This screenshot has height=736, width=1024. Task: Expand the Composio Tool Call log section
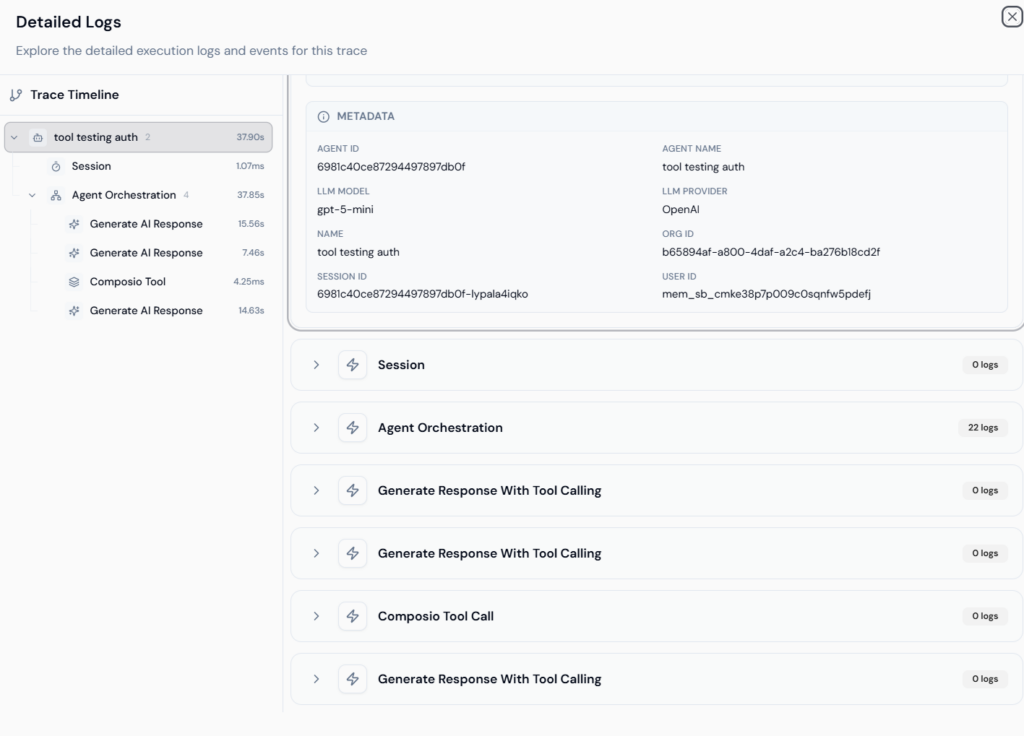click(316, 616)
